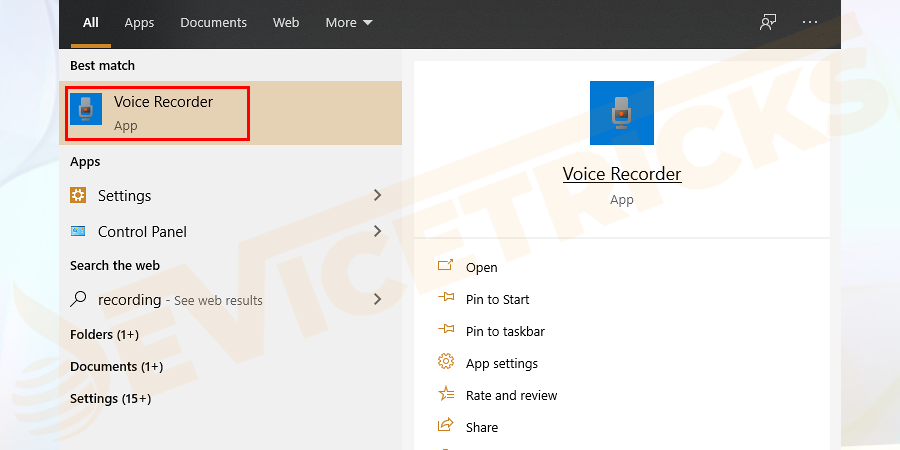Click the large Voice Recorder icon in preview pane
This screenshot has height=450, width=900.
coord(622,112)
